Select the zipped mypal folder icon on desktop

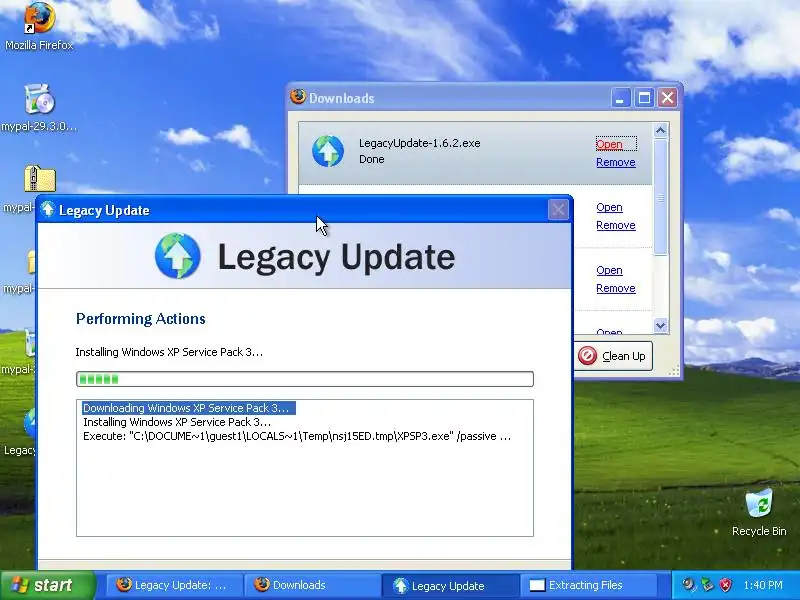tap(39, 179)
